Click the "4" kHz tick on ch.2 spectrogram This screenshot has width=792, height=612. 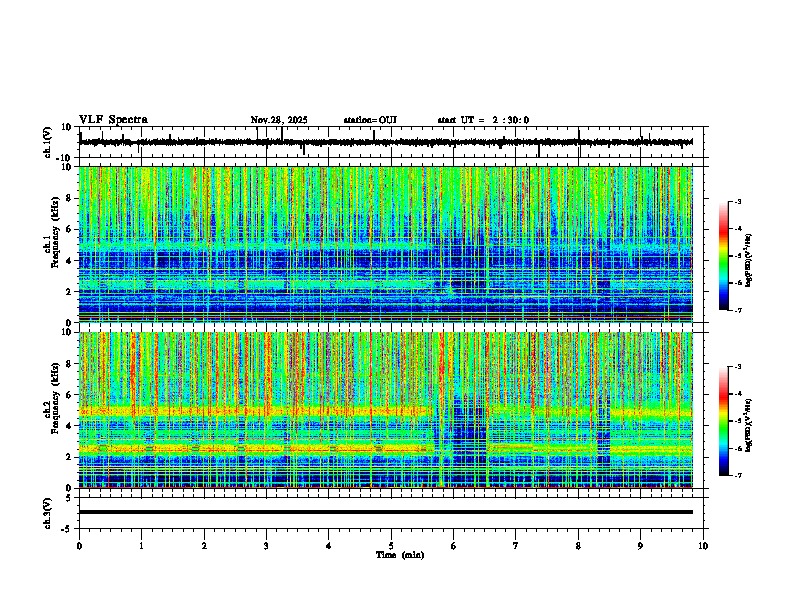(x=69, y=426)
